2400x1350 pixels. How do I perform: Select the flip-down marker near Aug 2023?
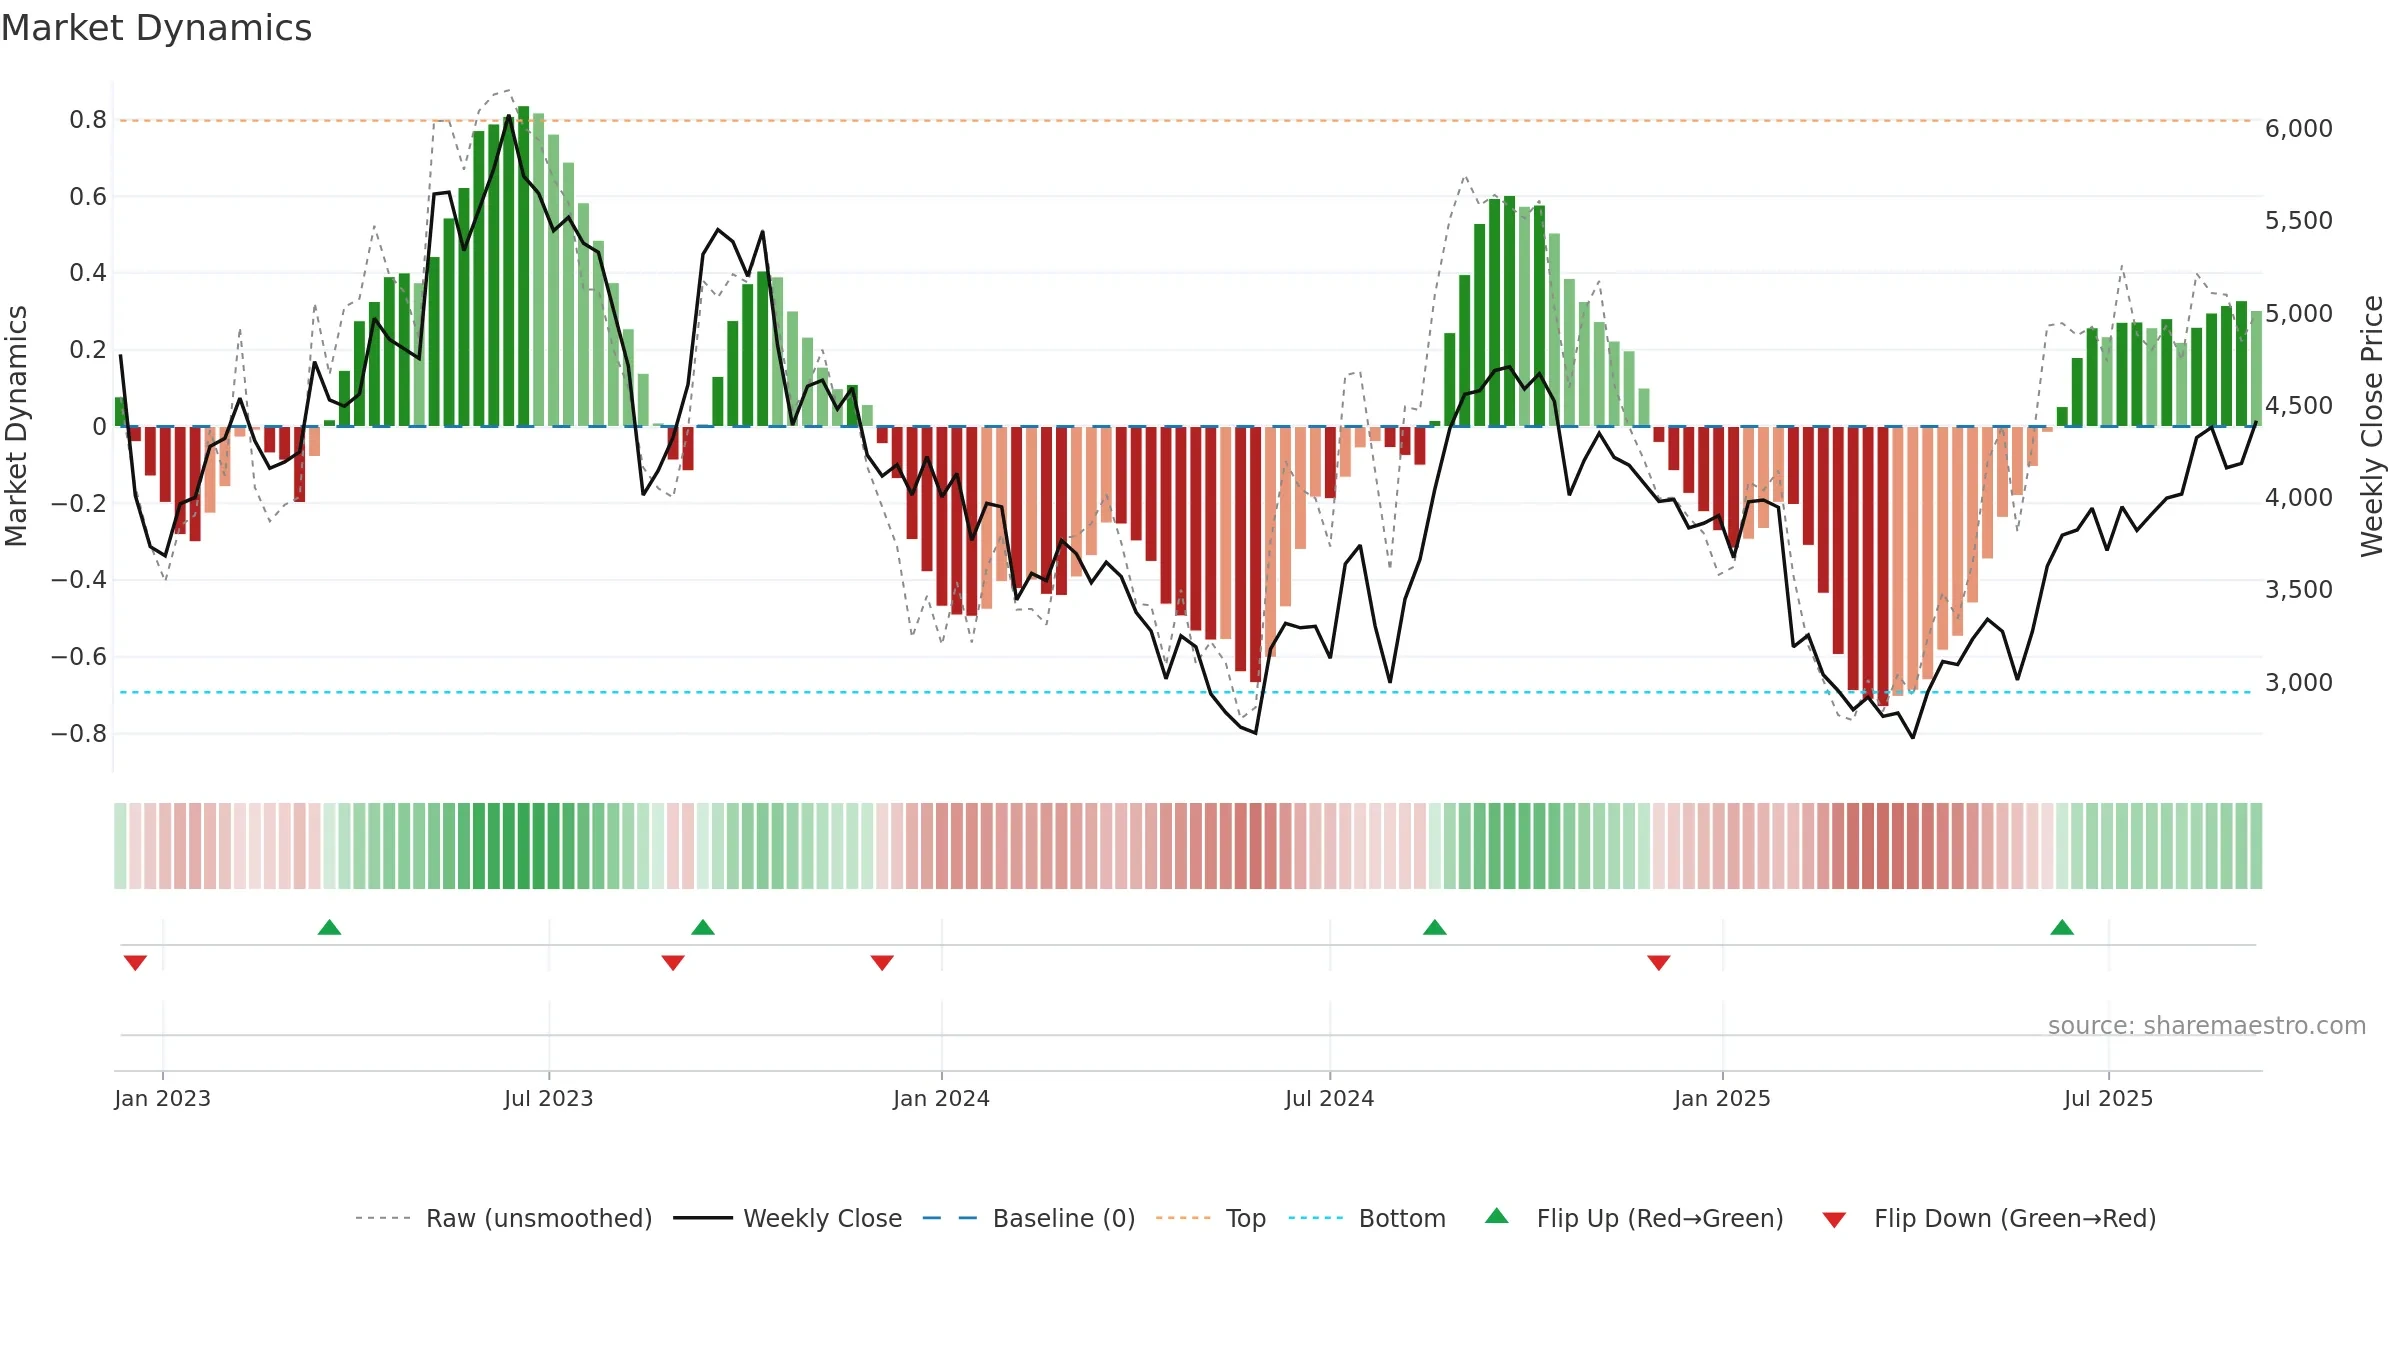click(x=673, y=963)
